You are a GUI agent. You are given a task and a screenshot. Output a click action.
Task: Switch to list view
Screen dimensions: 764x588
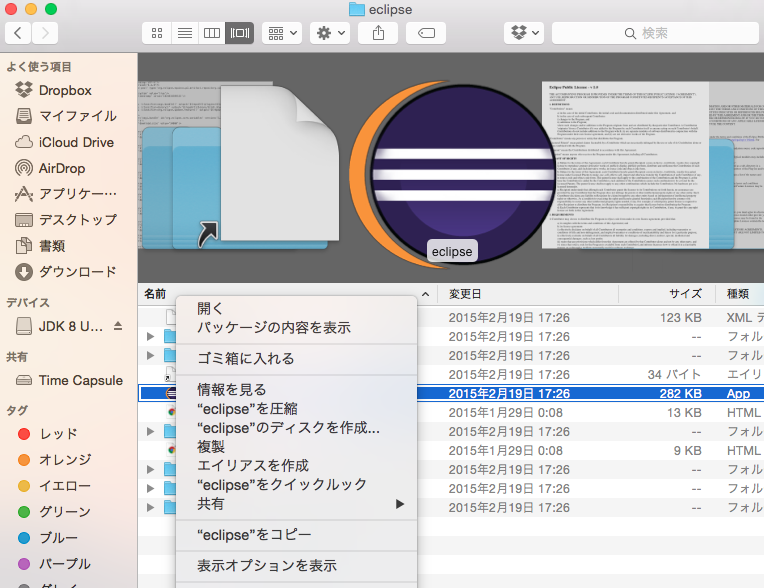pos(185,33)
